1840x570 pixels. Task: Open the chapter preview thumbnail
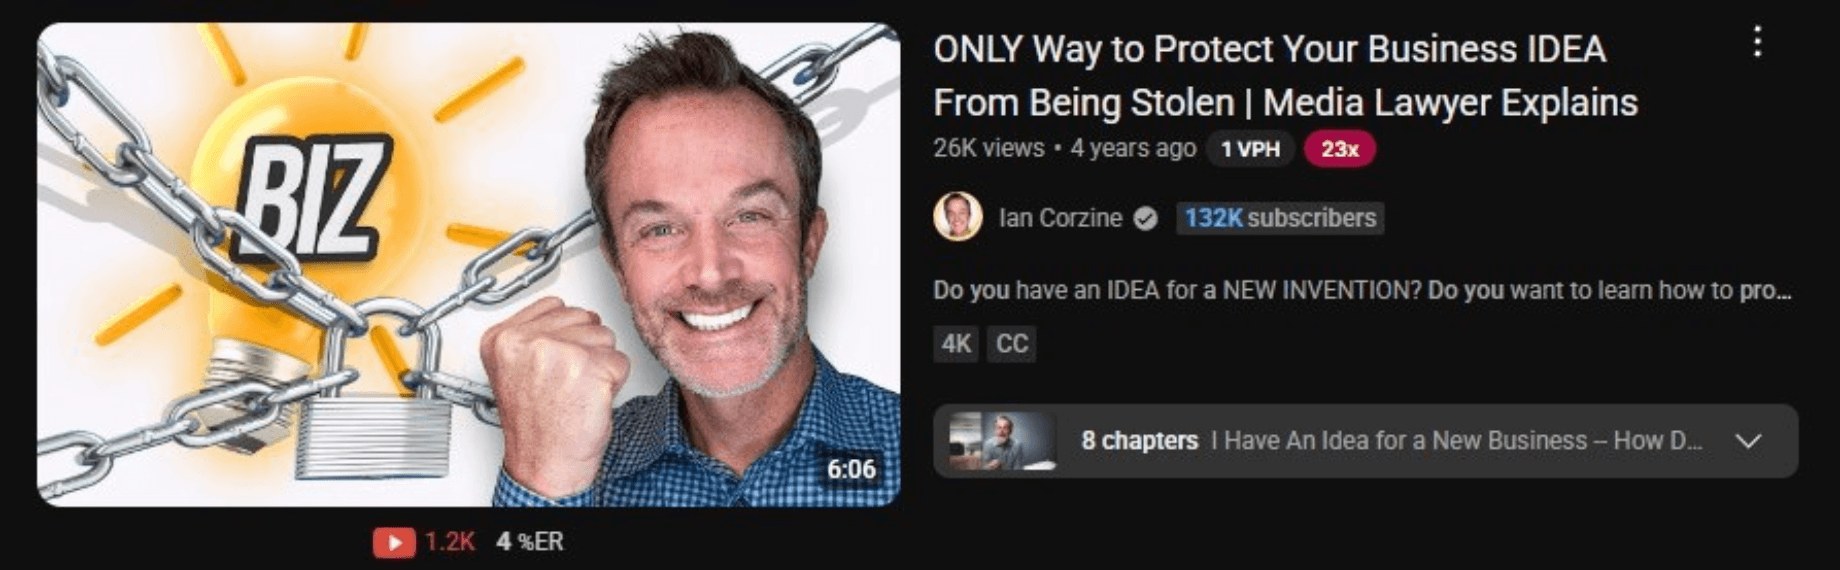pyautogui.click(x=1002, y=441)
